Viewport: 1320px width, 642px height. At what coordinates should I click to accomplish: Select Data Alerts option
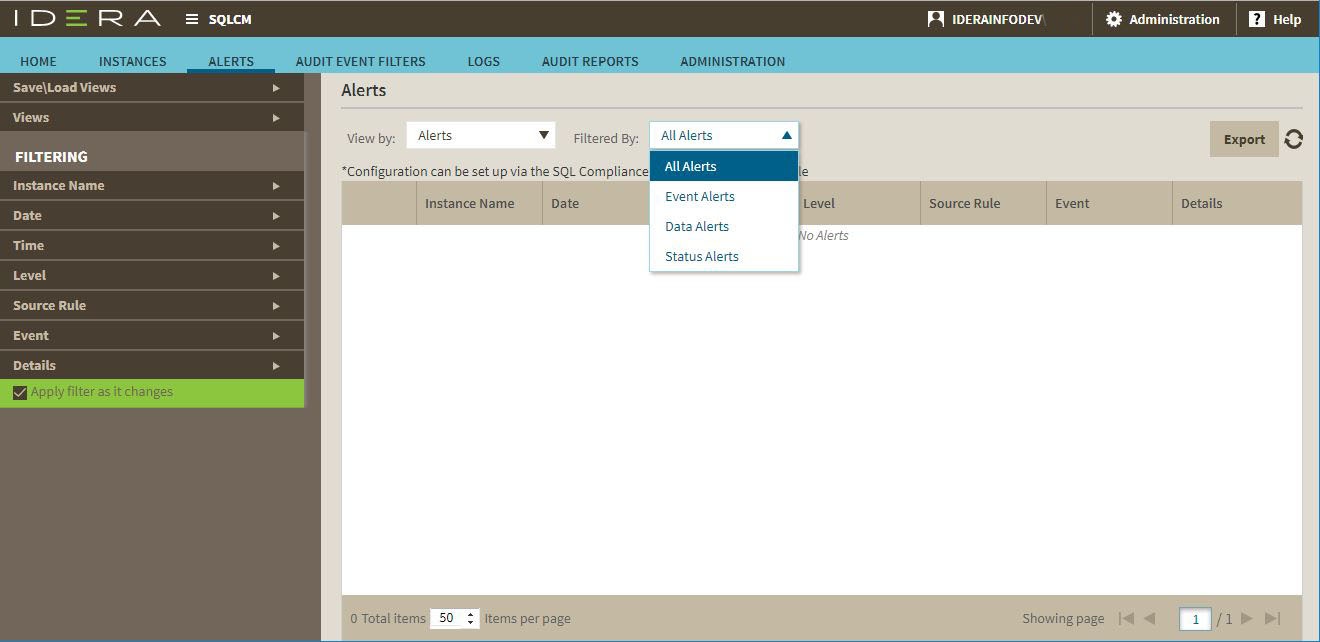[x=724, y=226]
